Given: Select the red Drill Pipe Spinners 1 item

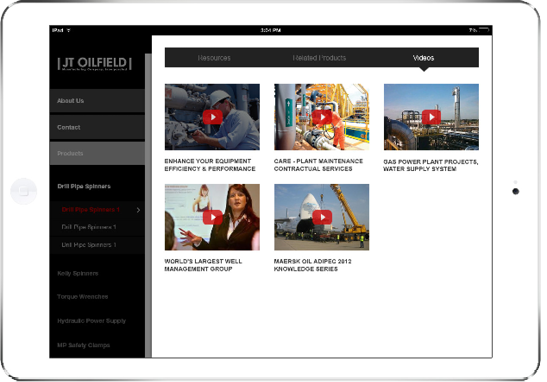Looking at the screenshot, I should [x=91, y=210].
